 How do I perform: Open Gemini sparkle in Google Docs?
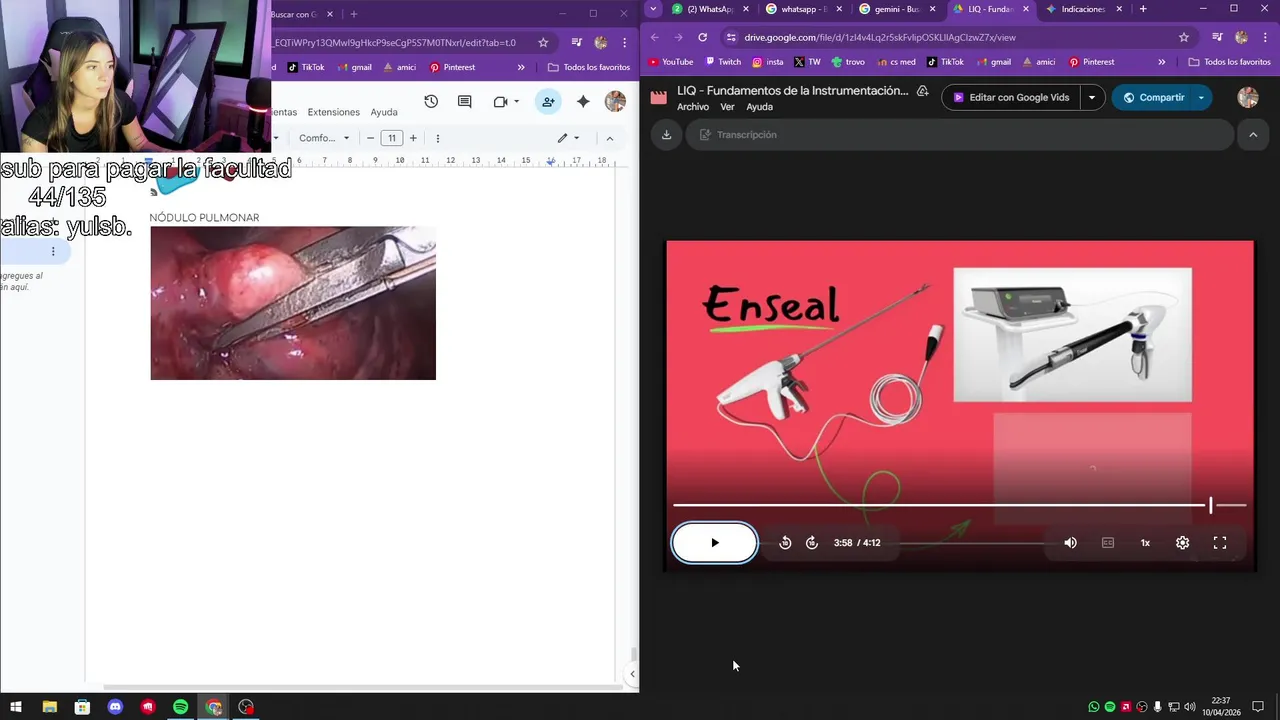click(583, 102)
